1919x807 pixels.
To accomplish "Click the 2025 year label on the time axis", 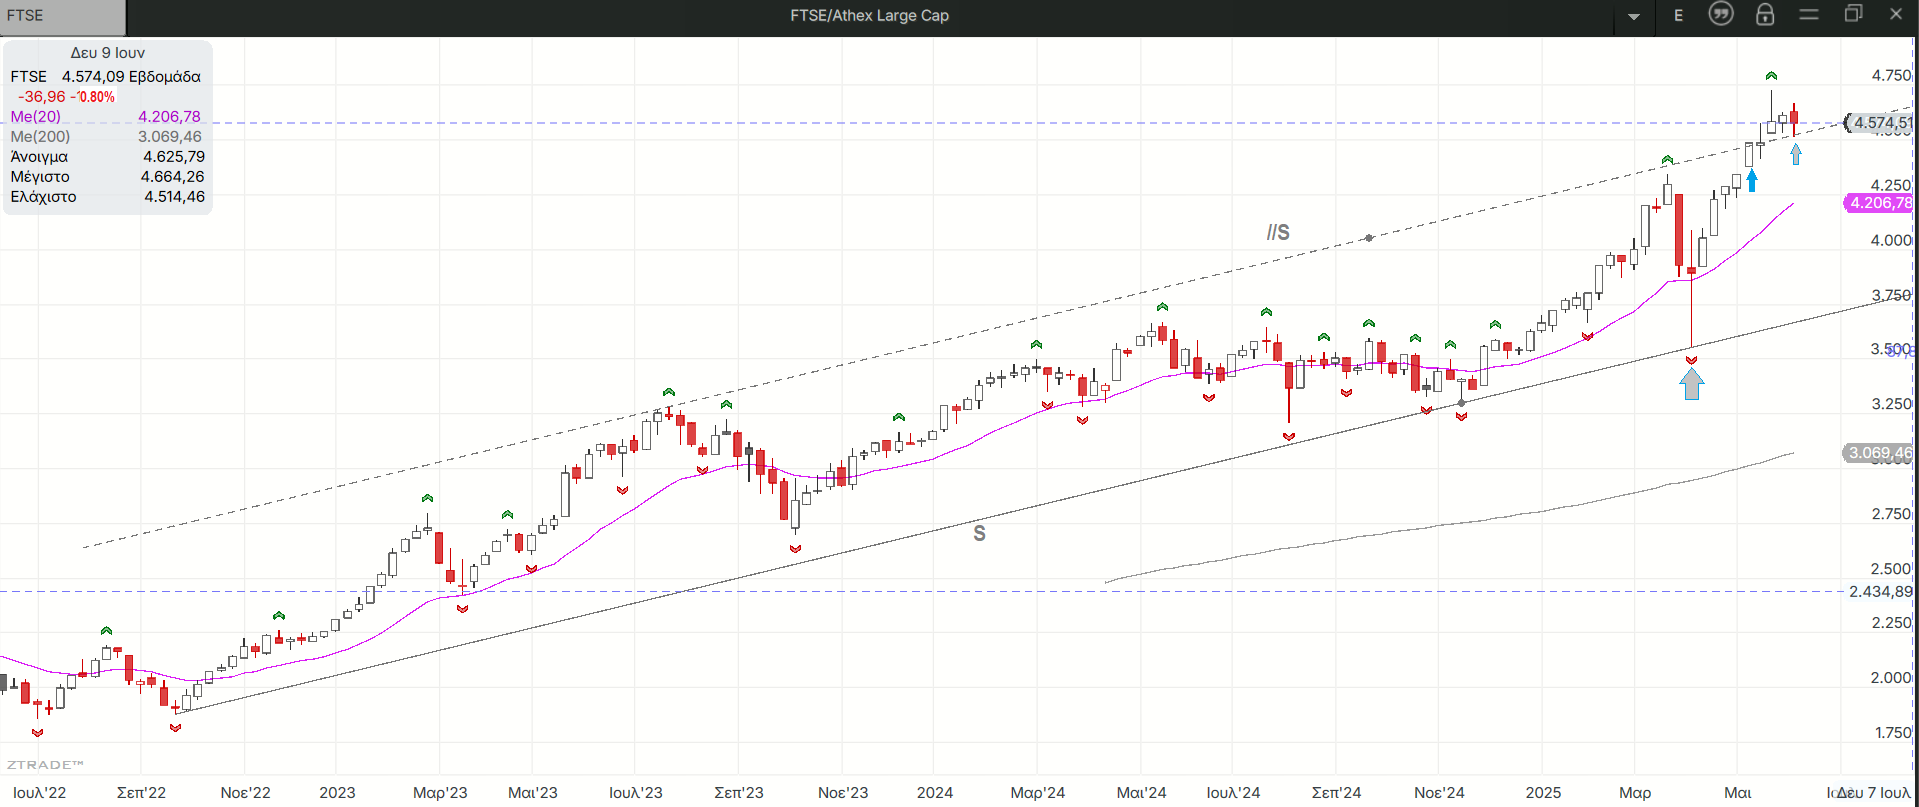I will point(1543,793).
